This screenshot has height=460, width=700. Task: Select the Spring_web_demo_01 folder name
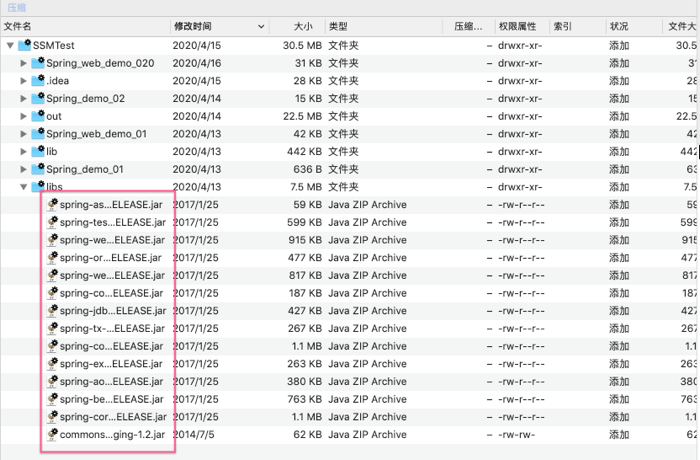coord(96,134)
